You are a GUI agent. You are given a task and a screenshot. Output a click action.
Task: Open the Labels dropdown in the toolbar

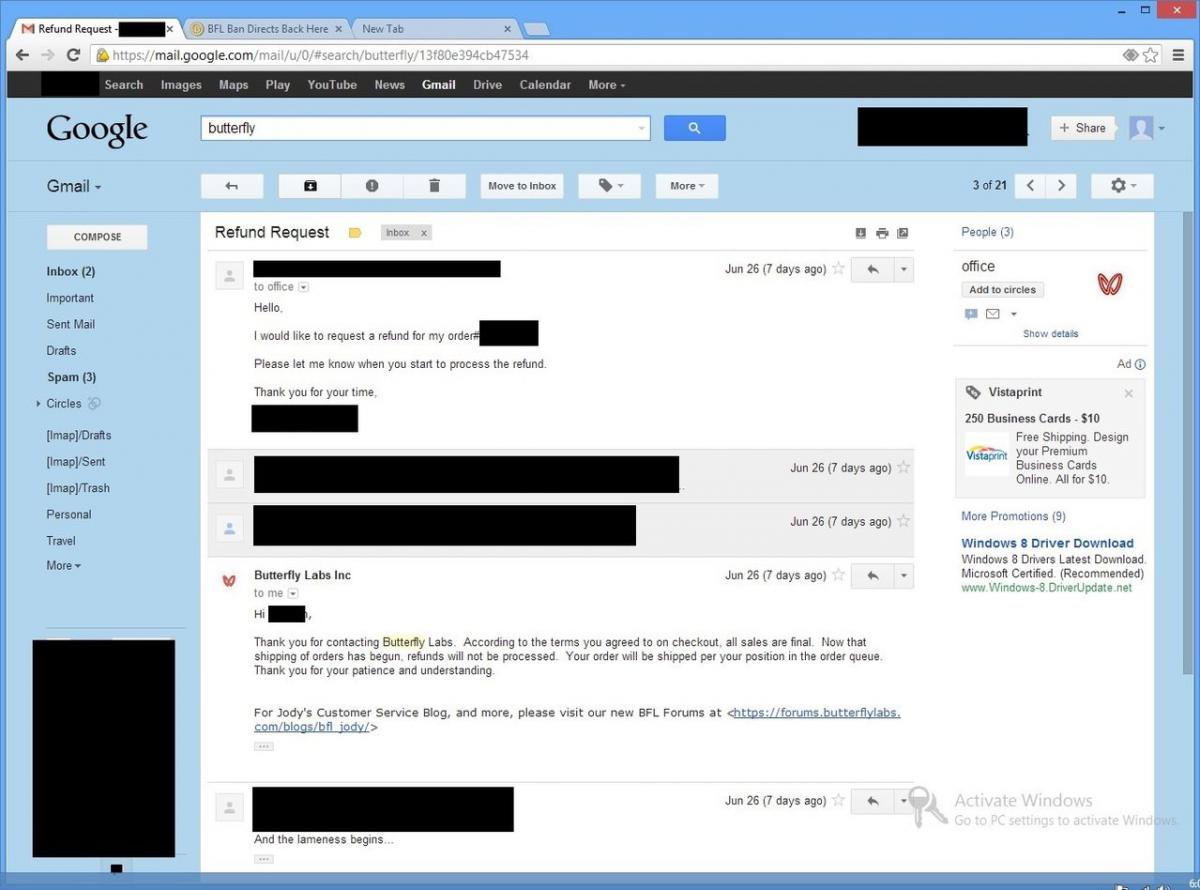[607, 186]
